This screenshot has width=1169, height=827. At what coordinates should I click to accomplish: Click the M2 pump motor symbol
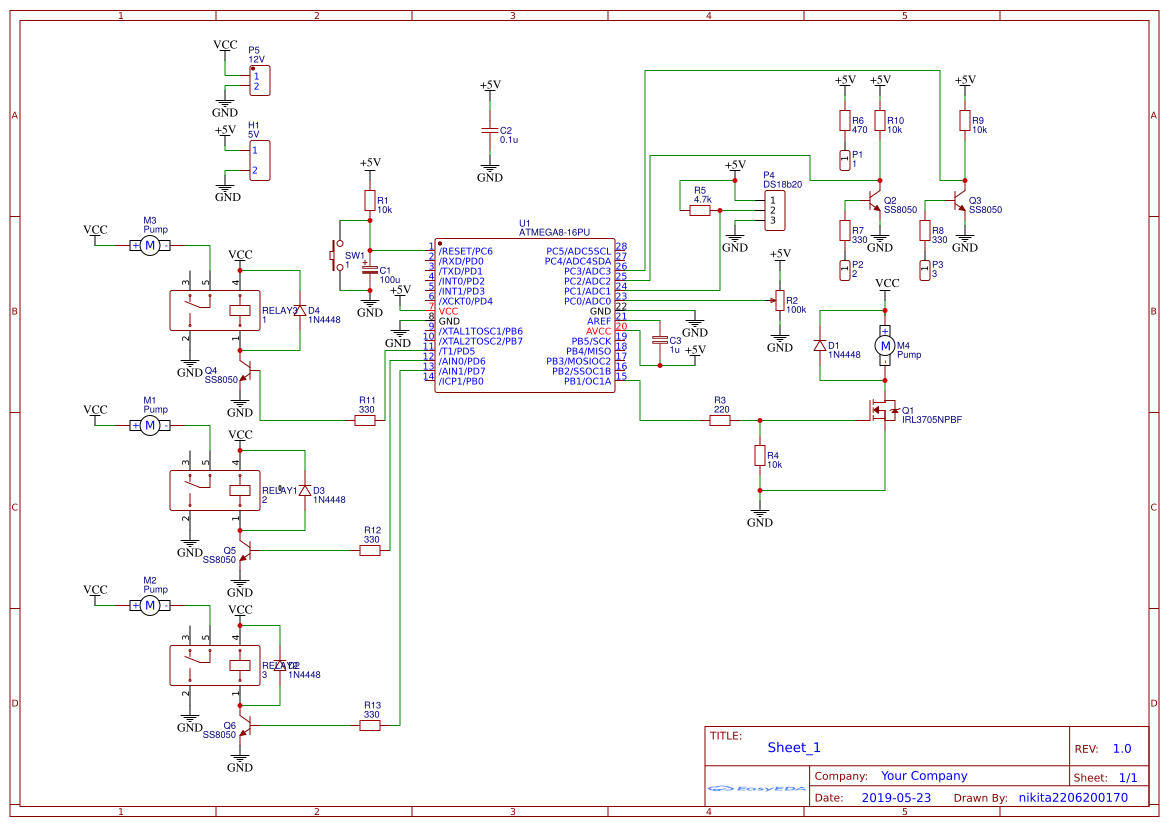(x=150, y=605)
